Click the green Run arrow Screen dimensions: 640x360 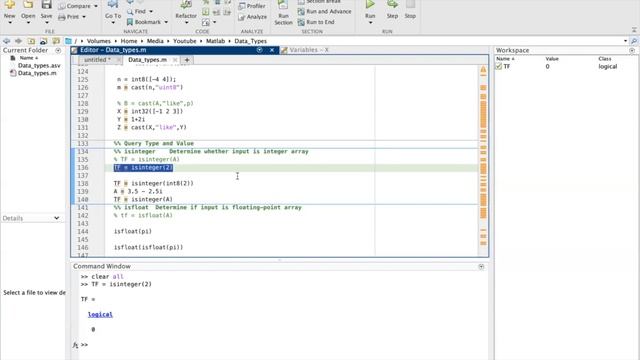(x=370, y=4)
